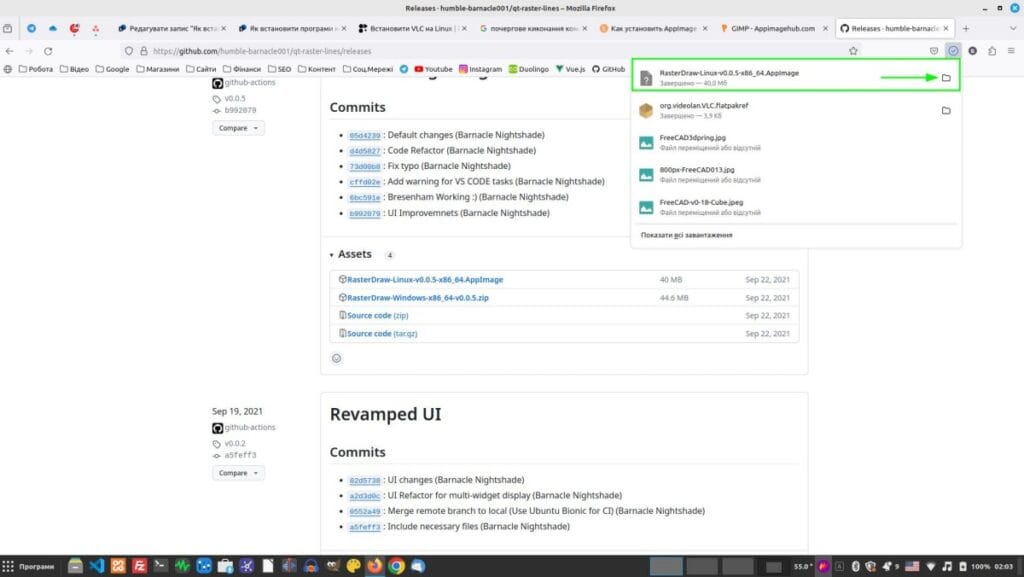Image resolution: width=1024 pixels, height=577 pixels.
Task: Open folder for VLC flatpakref download
Action: coord(948,108)
